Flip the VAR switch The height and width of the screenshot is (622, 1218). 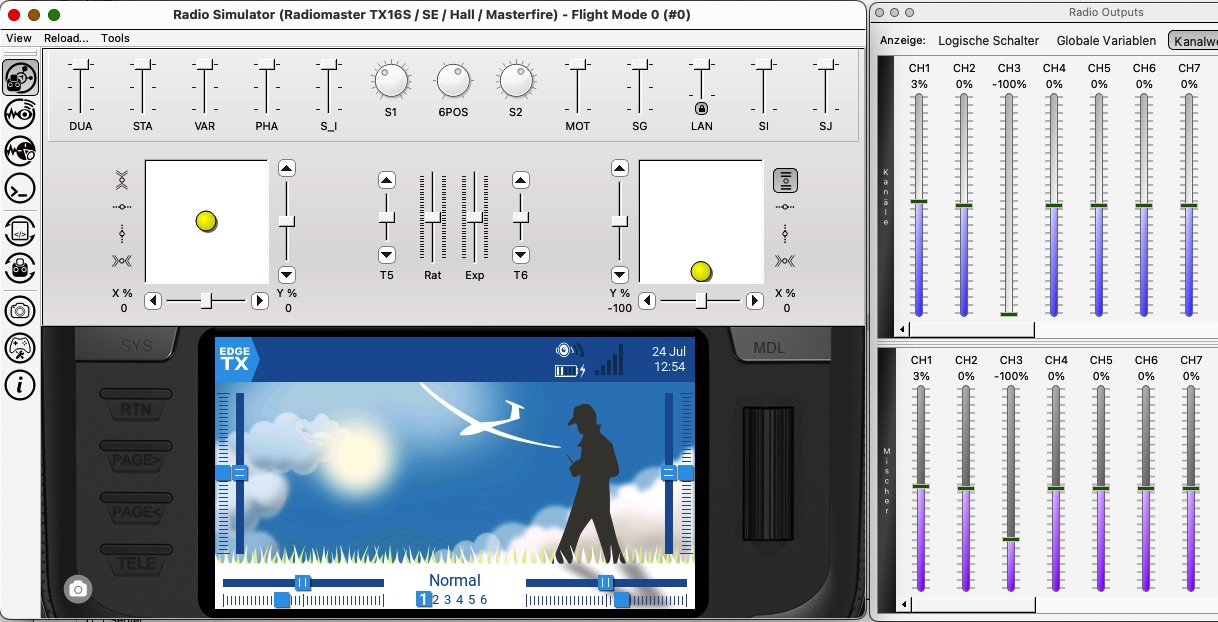[x=205, y=87]
